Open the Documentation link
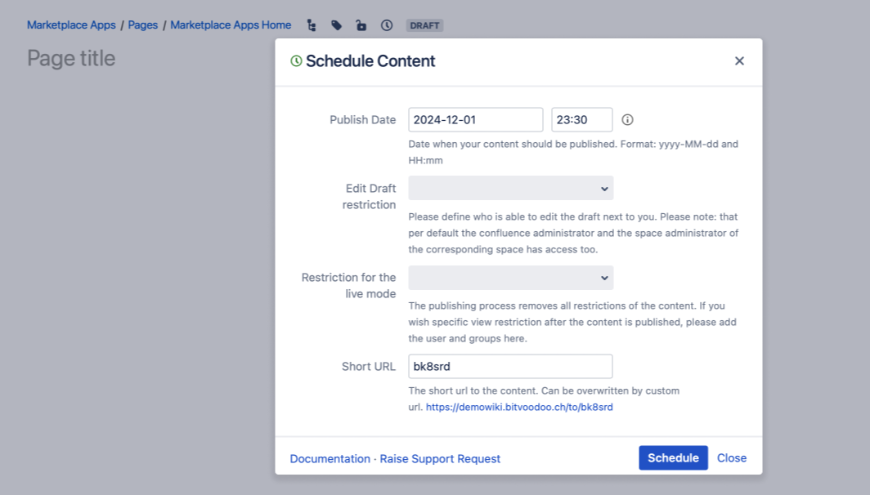This screenshot has height=495, width=870. [x=330, y=459]
